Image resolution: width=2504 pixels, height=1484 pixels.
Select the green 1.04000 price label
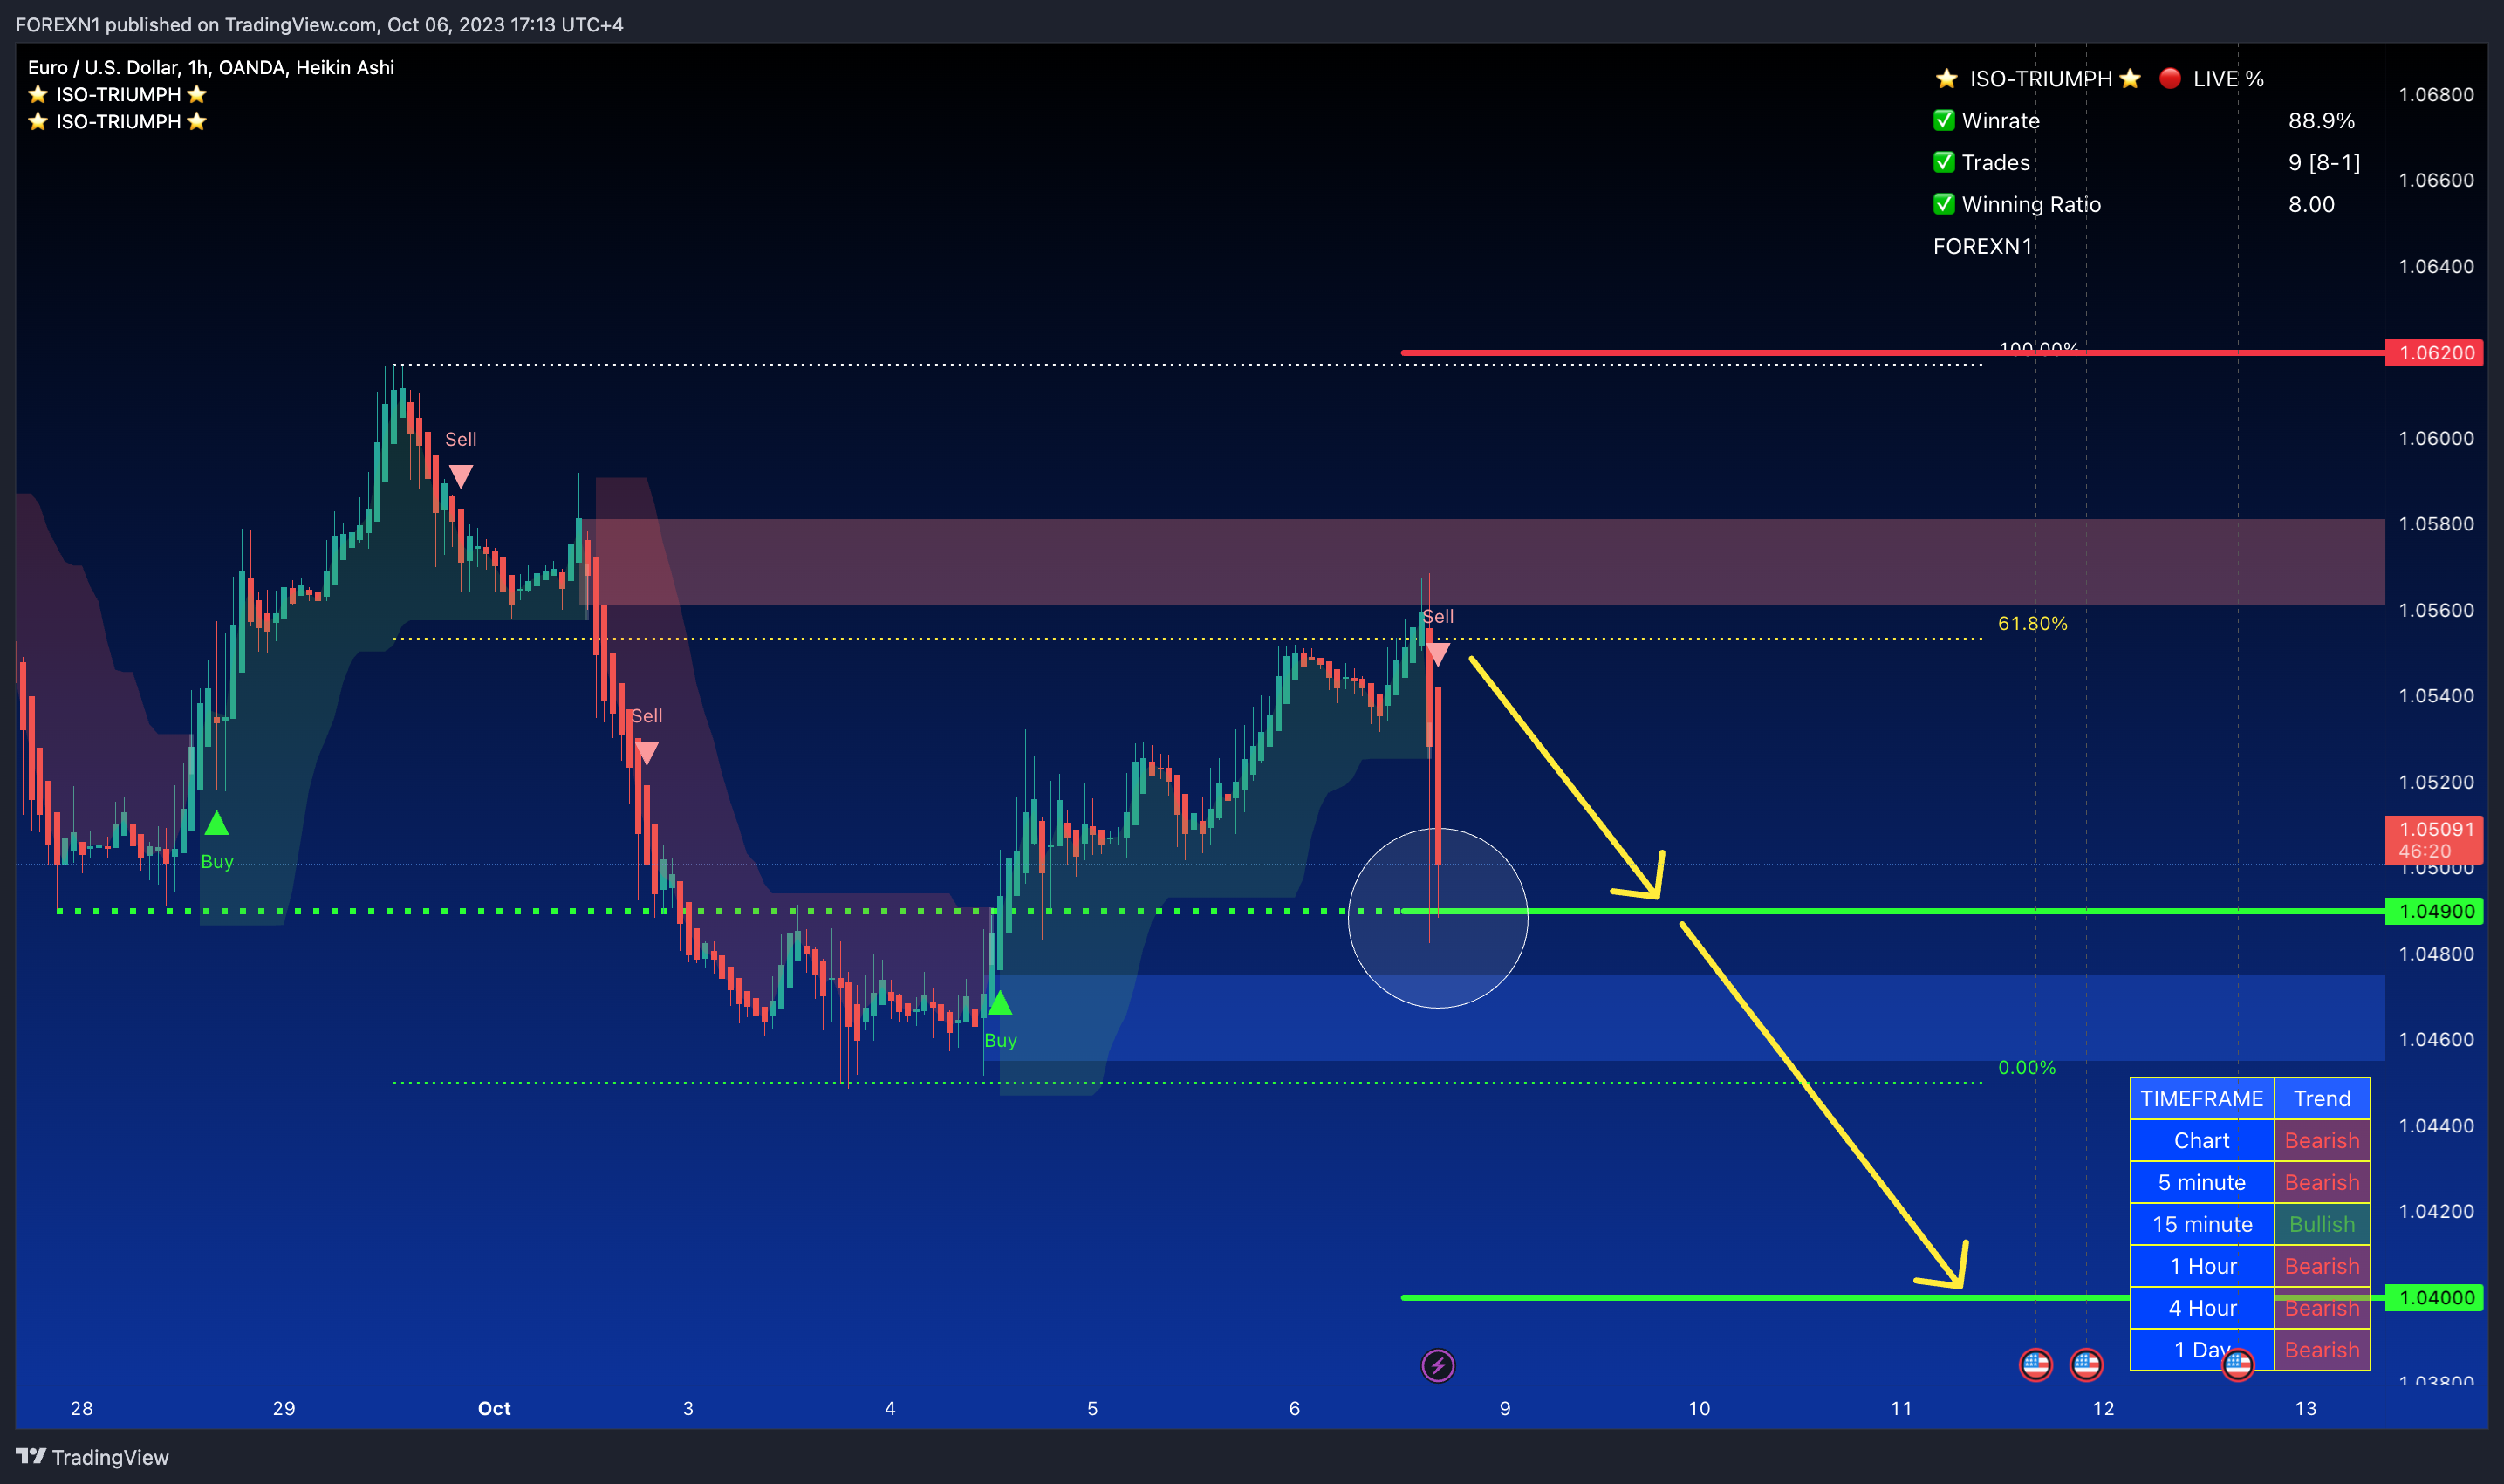pos(2434,1297)
